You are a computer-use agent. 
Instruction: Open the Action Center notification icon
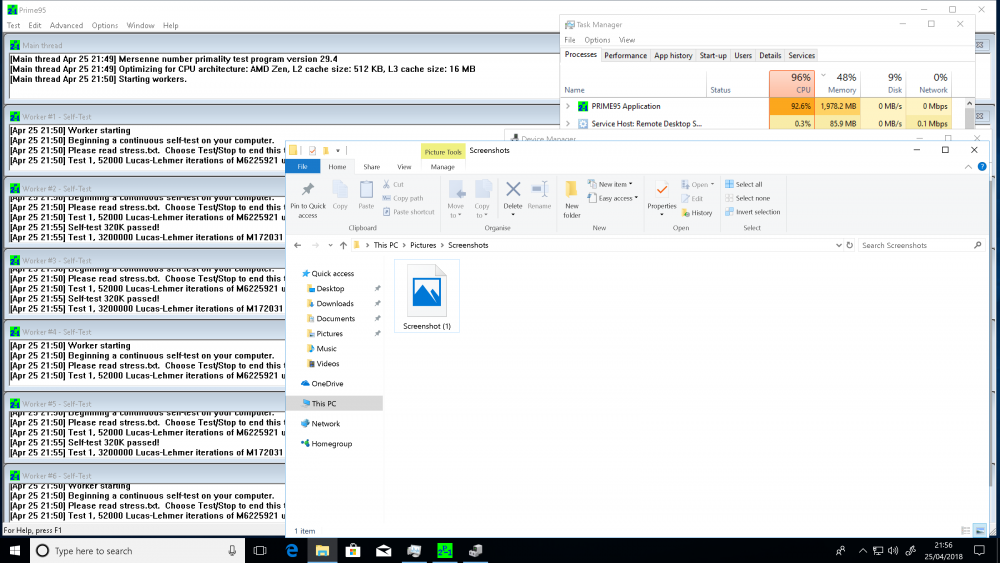980,550
